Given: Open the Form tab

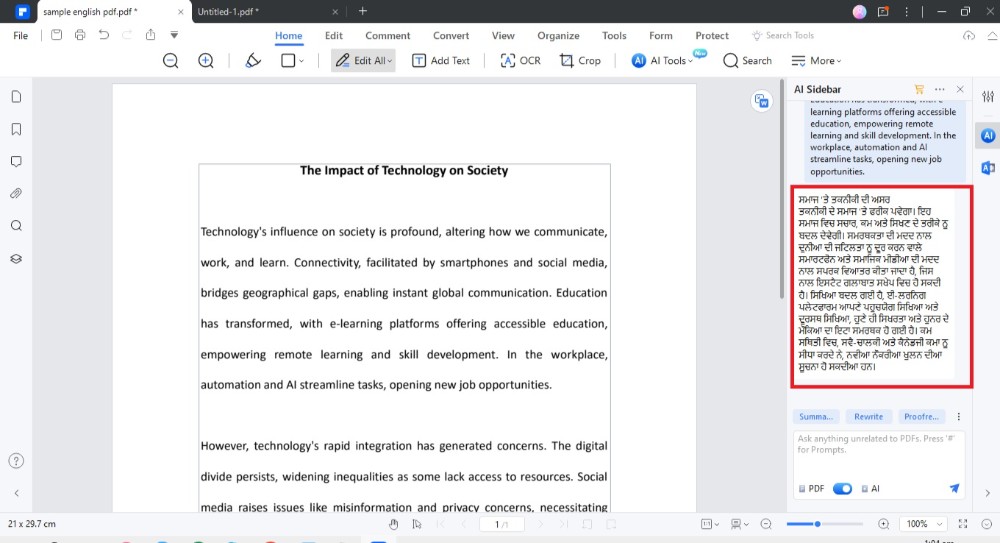Looking at the screenshot, I should click(661, 36).
